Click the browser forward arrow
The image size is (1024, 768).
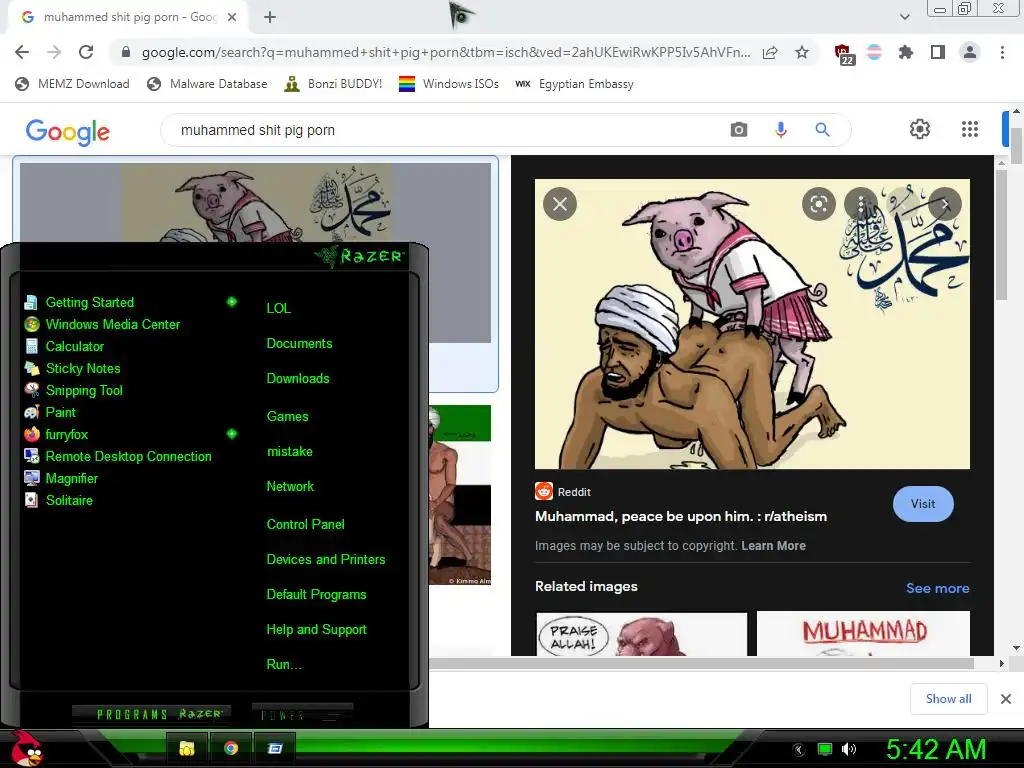point(54,52)
